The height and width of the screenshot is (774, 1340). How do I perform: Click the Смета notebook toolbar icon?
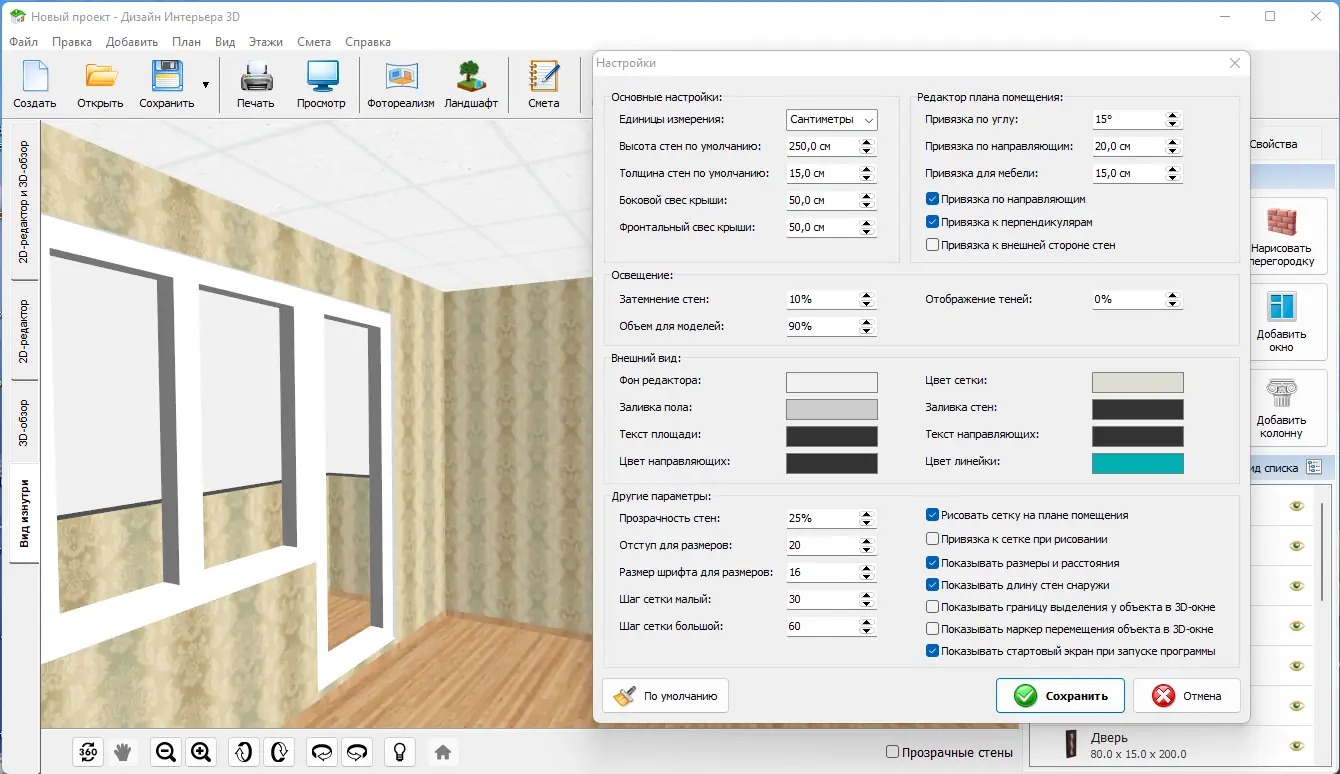coord(544,76)
